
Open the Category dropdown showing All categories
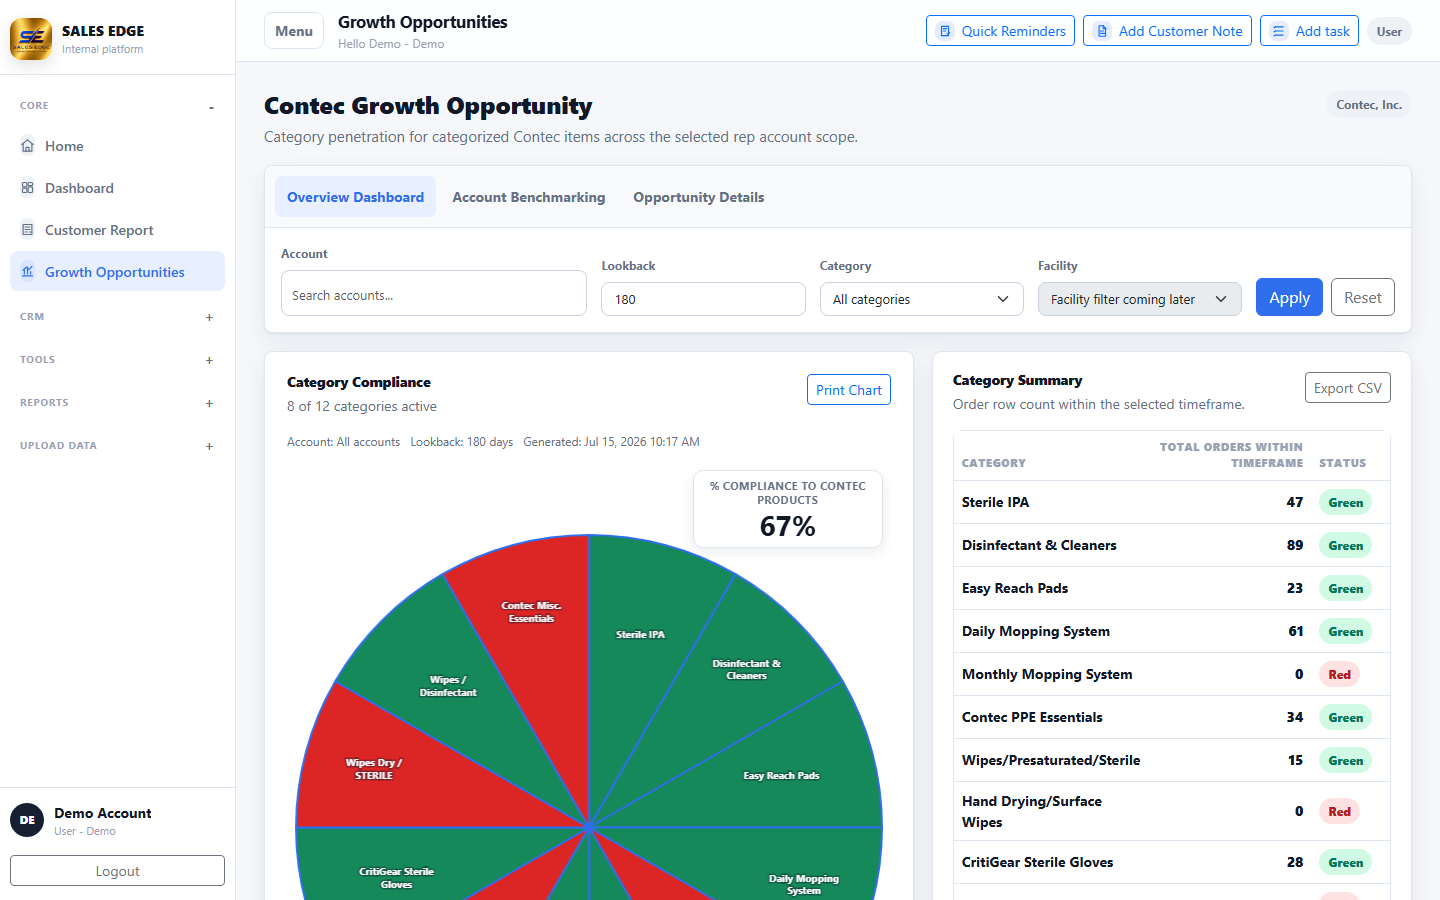pyautogui.click(x=921, y=299)
